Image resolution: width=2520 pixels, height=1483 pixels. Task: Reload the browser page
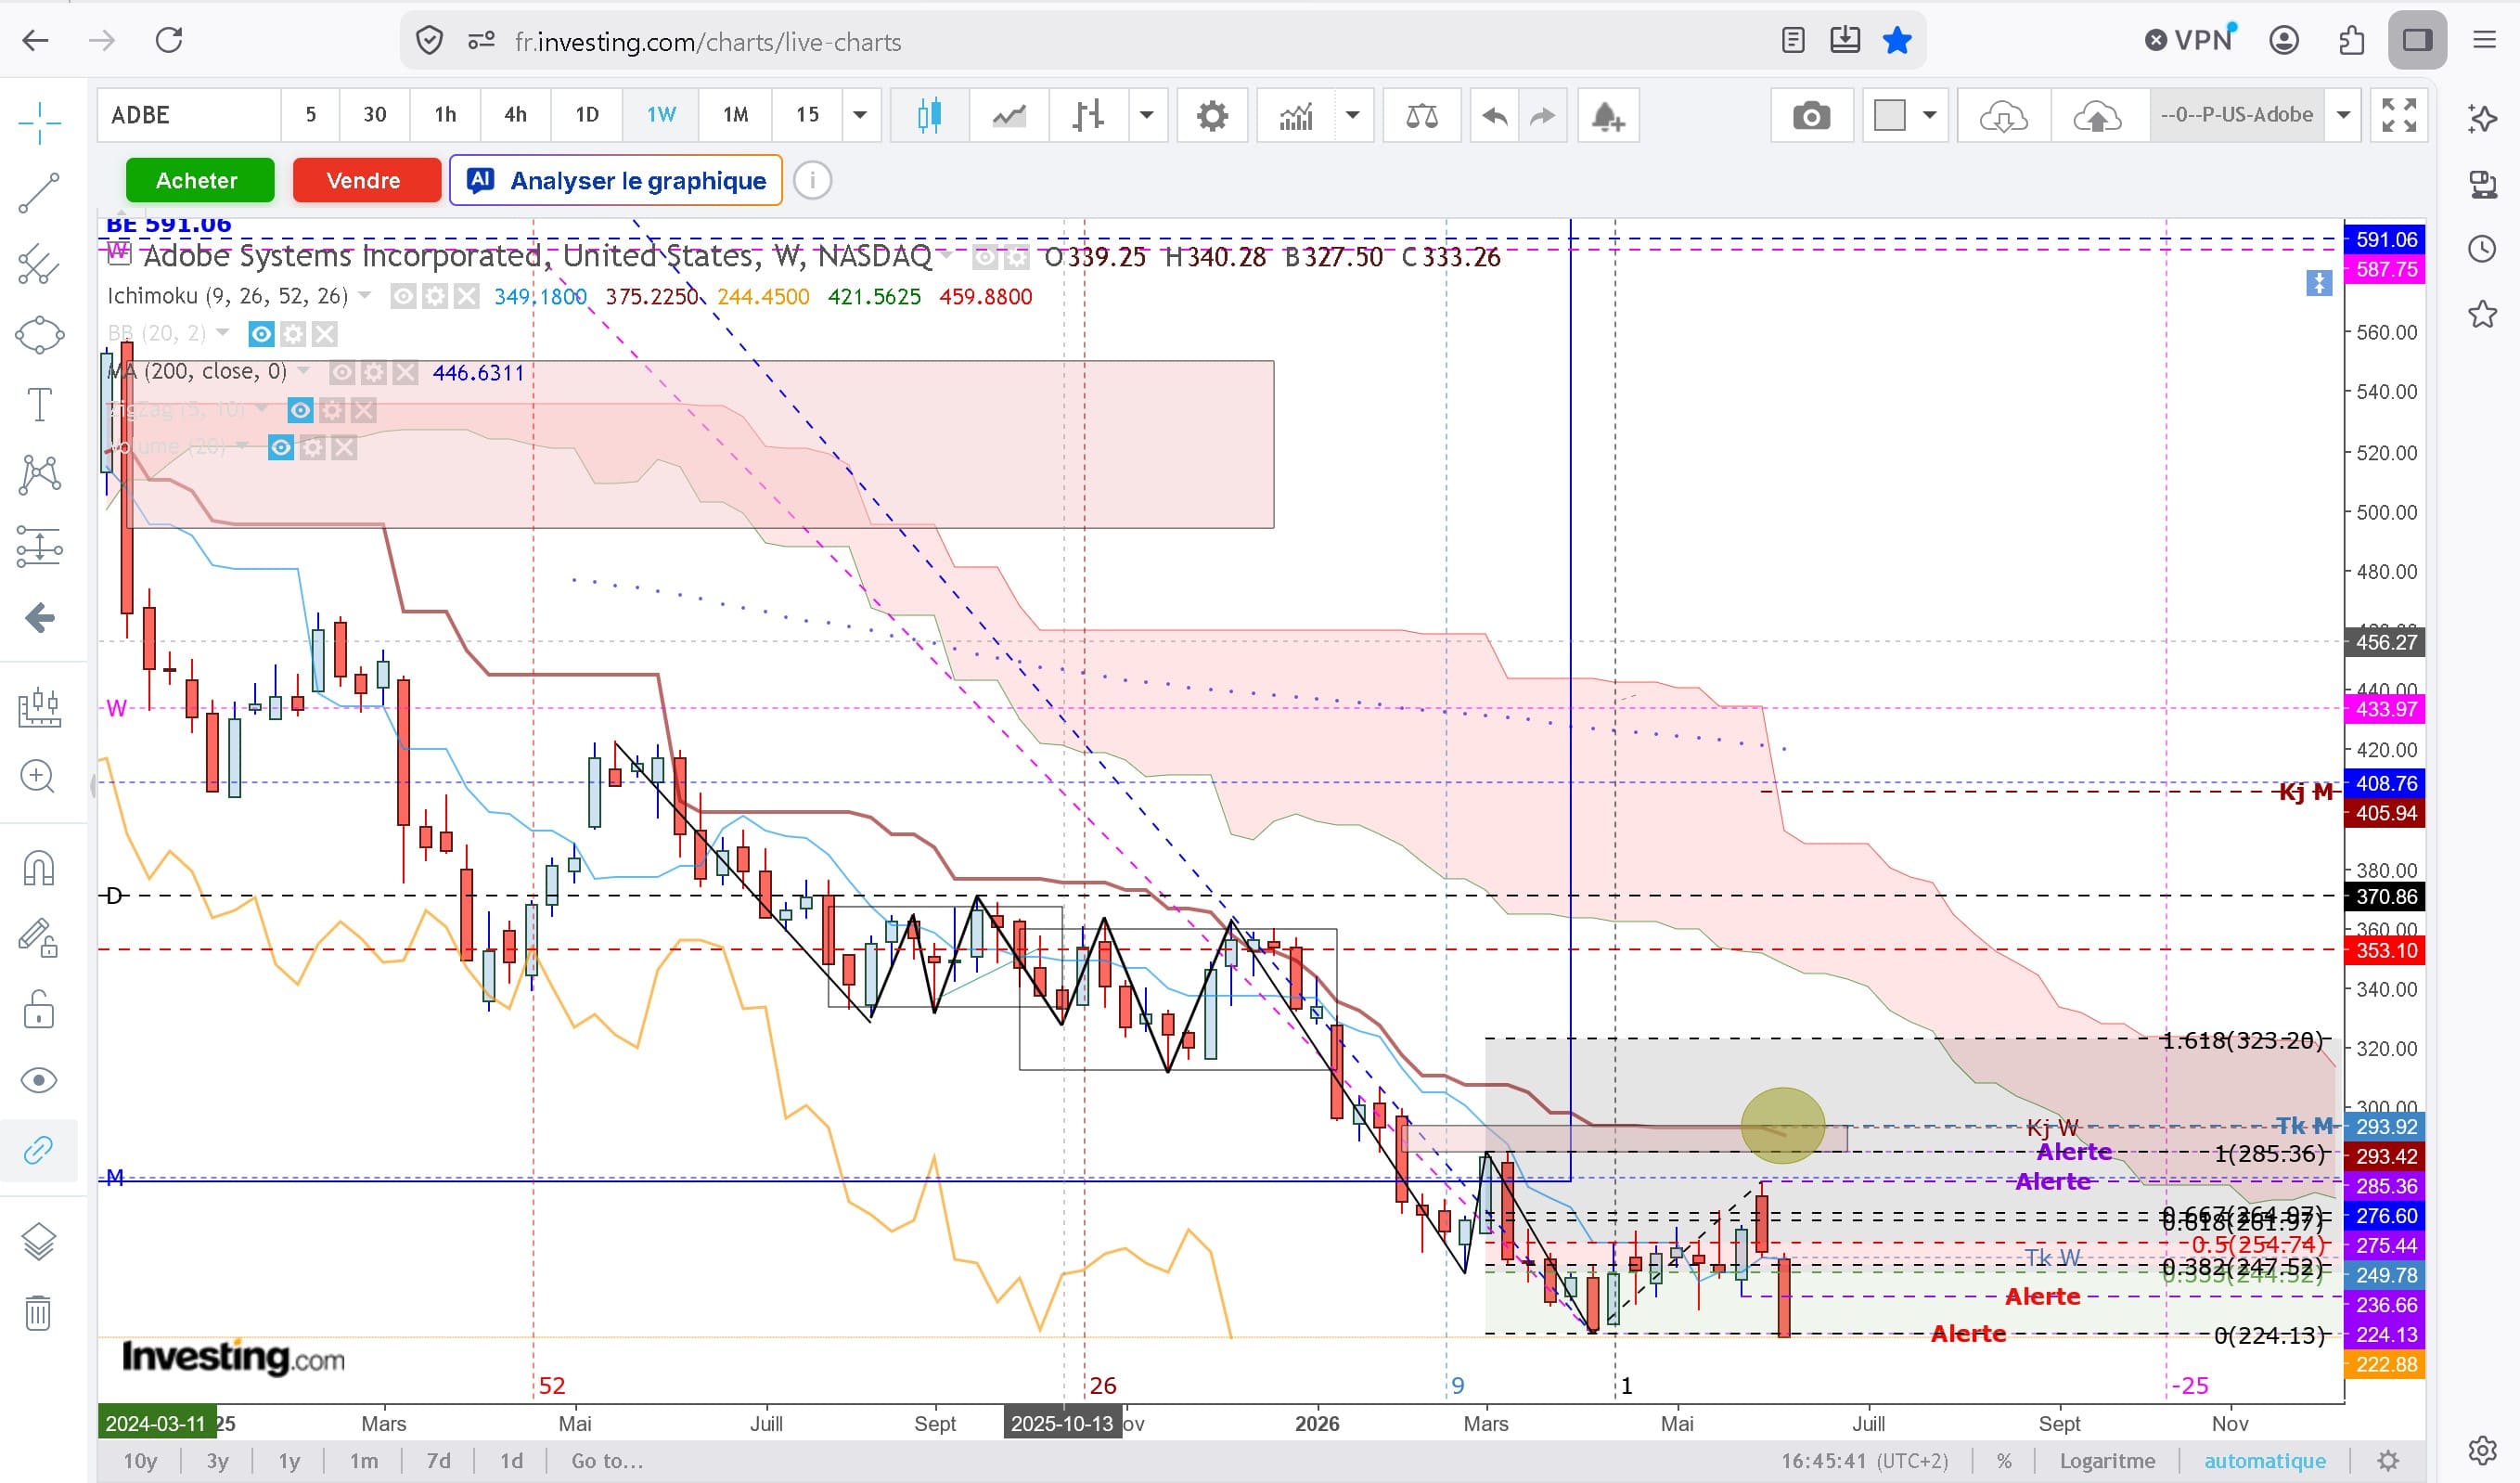pyautogui.click(x=169, y=41)
